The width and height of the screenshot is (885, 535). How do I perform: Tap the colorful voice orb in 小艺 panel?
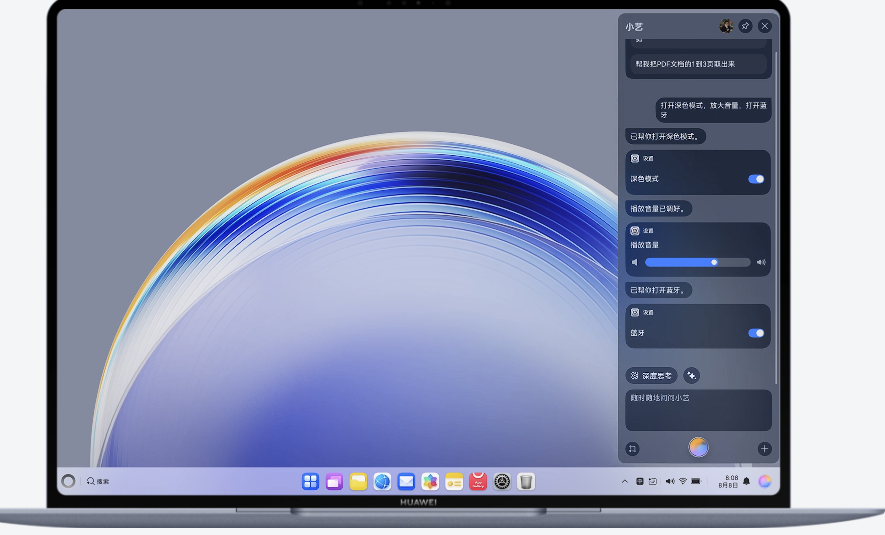click(x=698, y=448)
